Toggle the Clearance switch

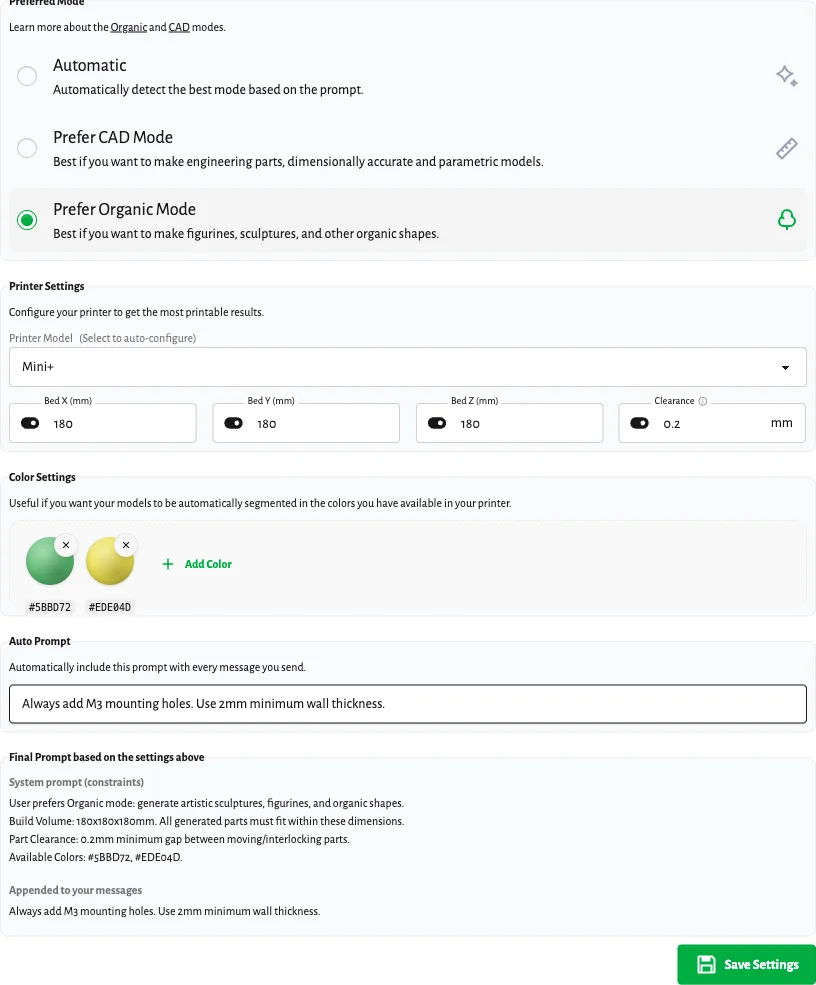point(640,423)
